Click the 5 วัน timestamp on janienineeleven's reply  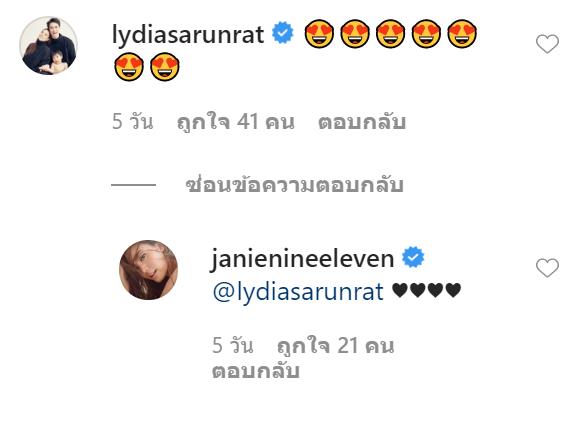tap(233, 346)
